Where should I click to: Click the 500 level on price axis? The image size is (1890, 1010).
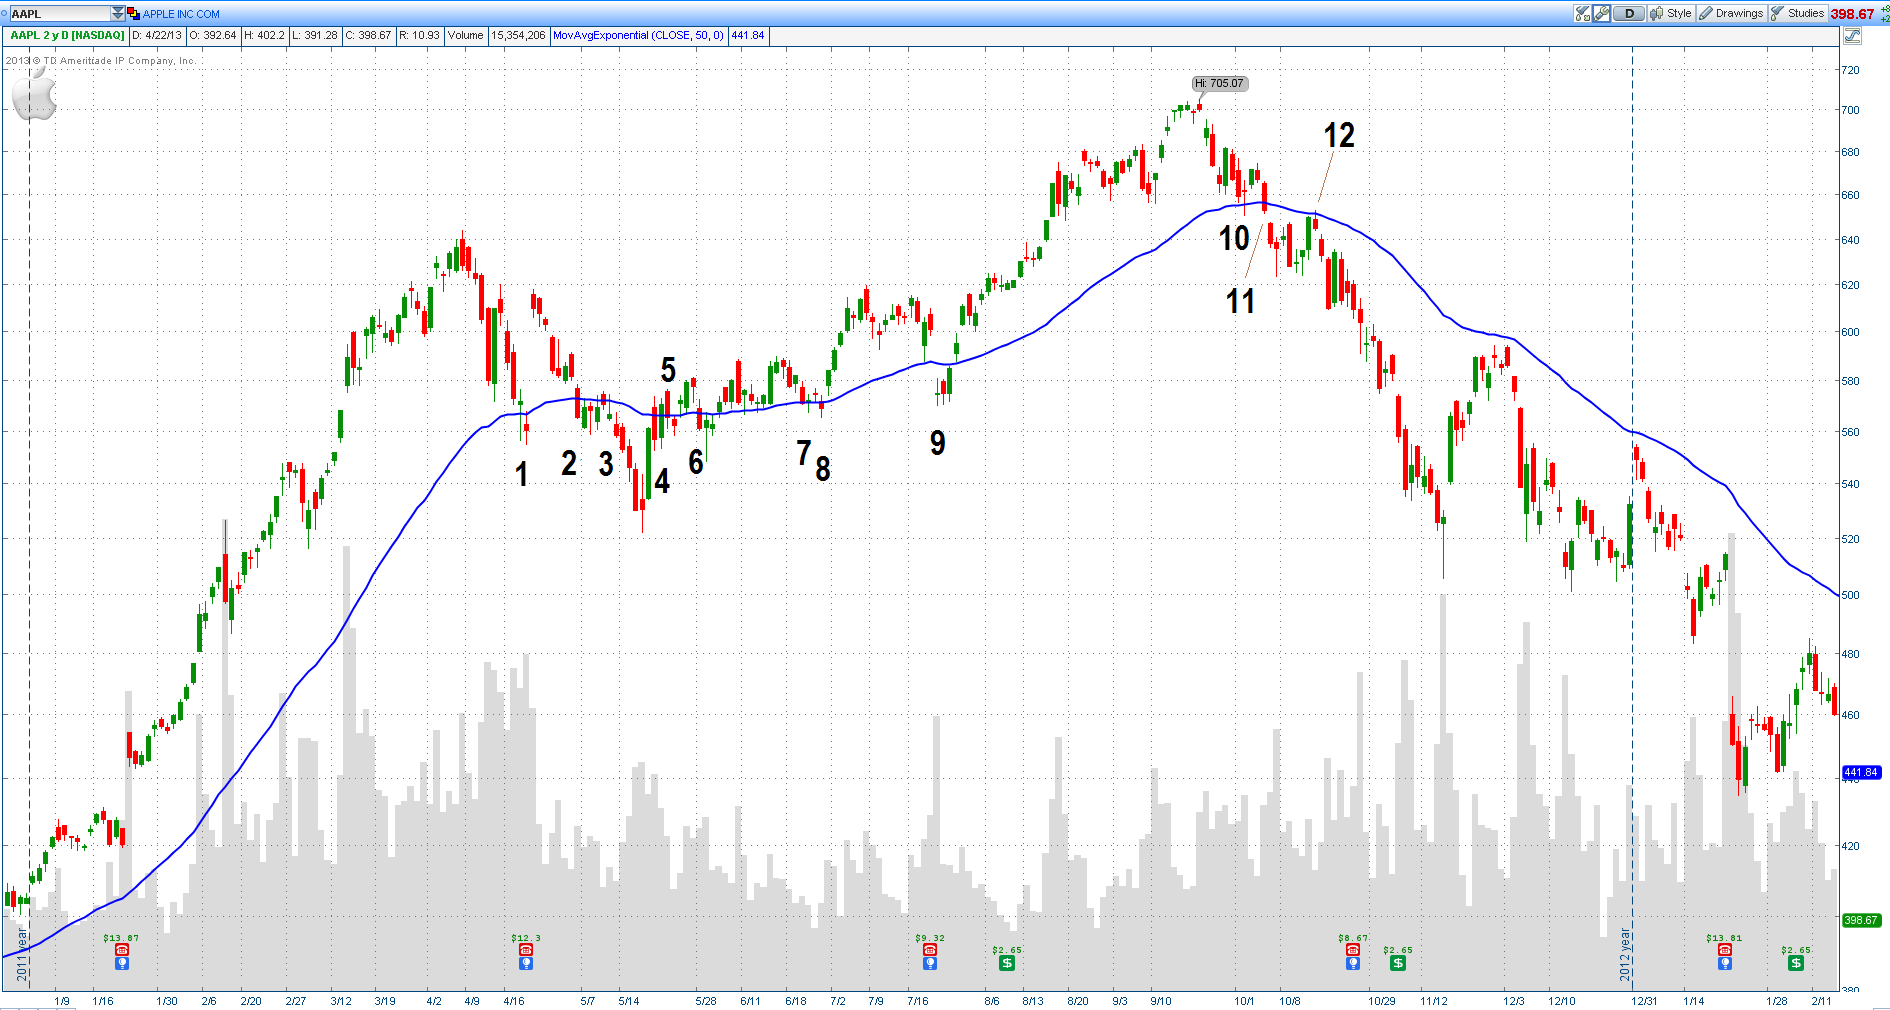[1850, 595]
